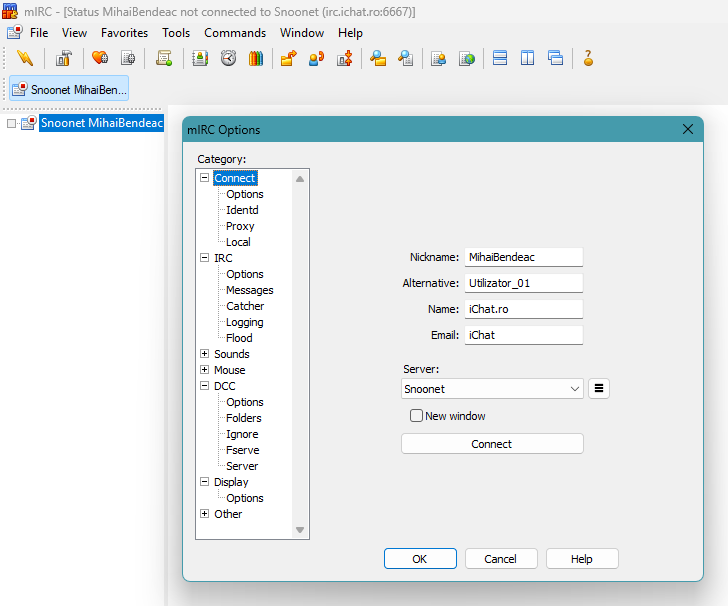Select Messages under IRC category
The width and height of the screenshot is (728, 606).
[250, 290]
